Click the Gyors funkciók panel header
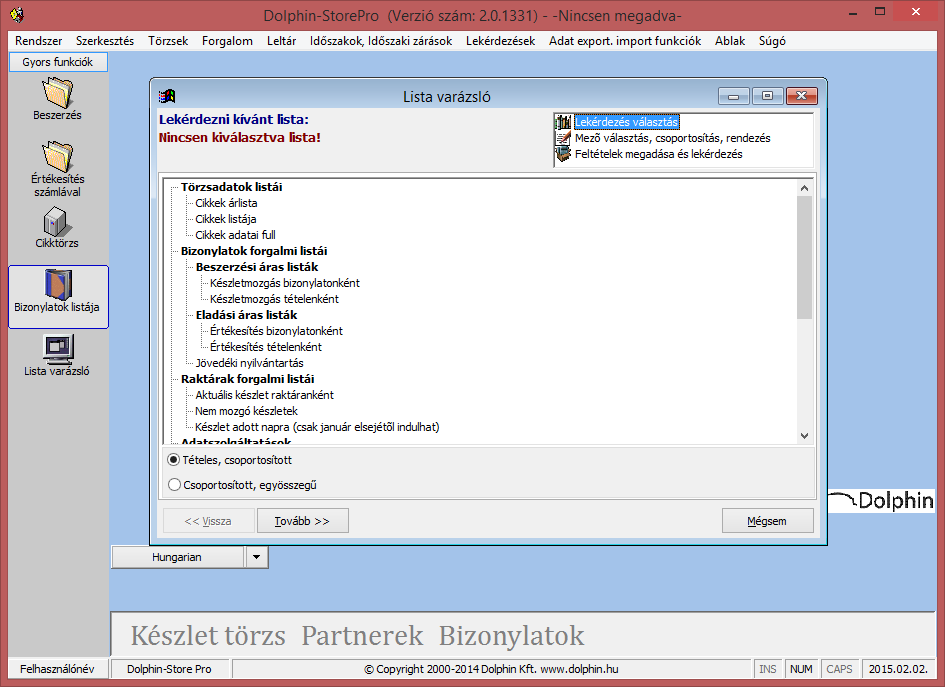The image size is (945, 687). 58,62
